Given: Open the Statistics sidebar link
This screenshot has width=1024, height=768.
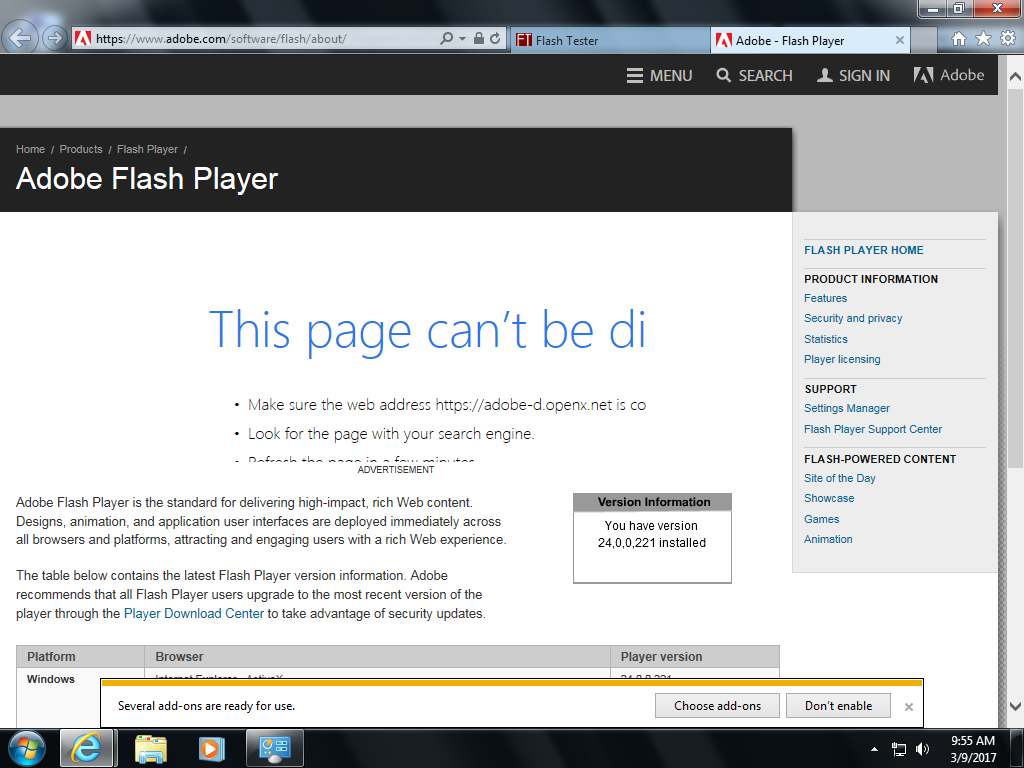Looking at the screenshot, I should pyautogui.click(x=825, y=339).
